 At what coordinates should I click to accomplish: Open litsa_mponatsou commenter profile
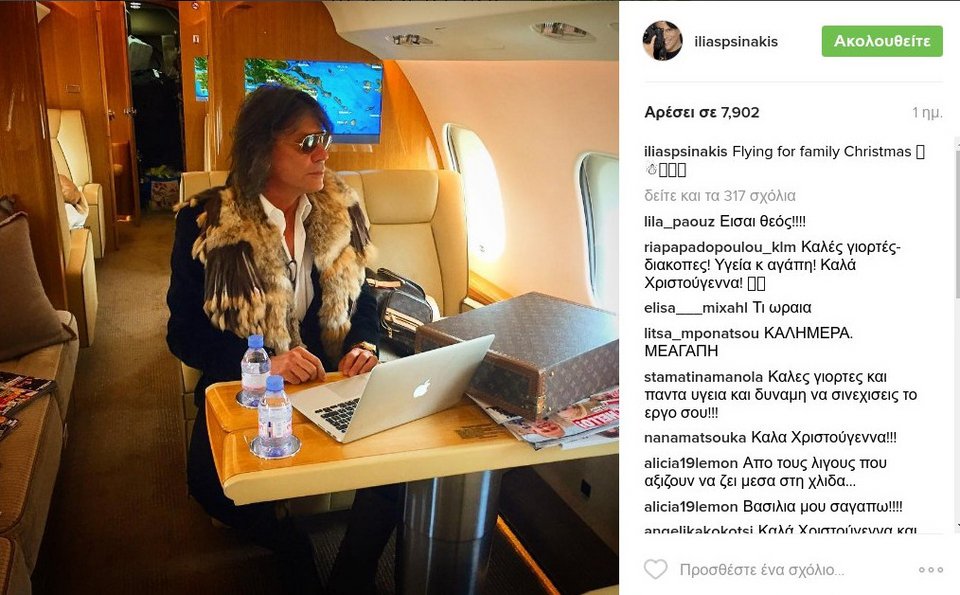[702, 334]
